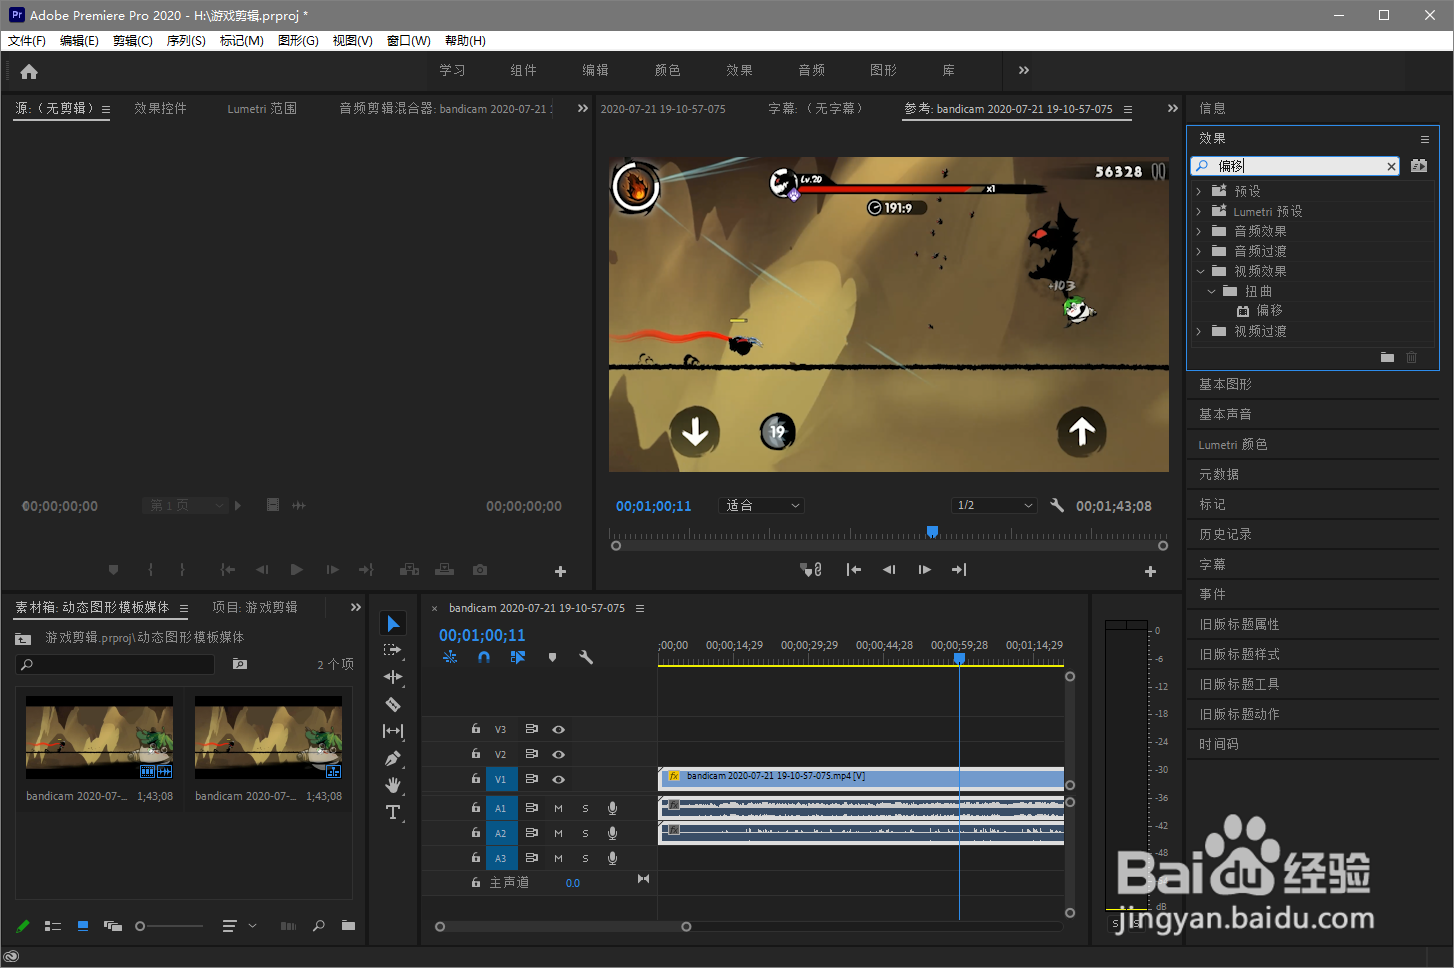This screenshot has height=968, width=1454.
Task: Open the 序列(S) menu
Action: pos(186,41)
